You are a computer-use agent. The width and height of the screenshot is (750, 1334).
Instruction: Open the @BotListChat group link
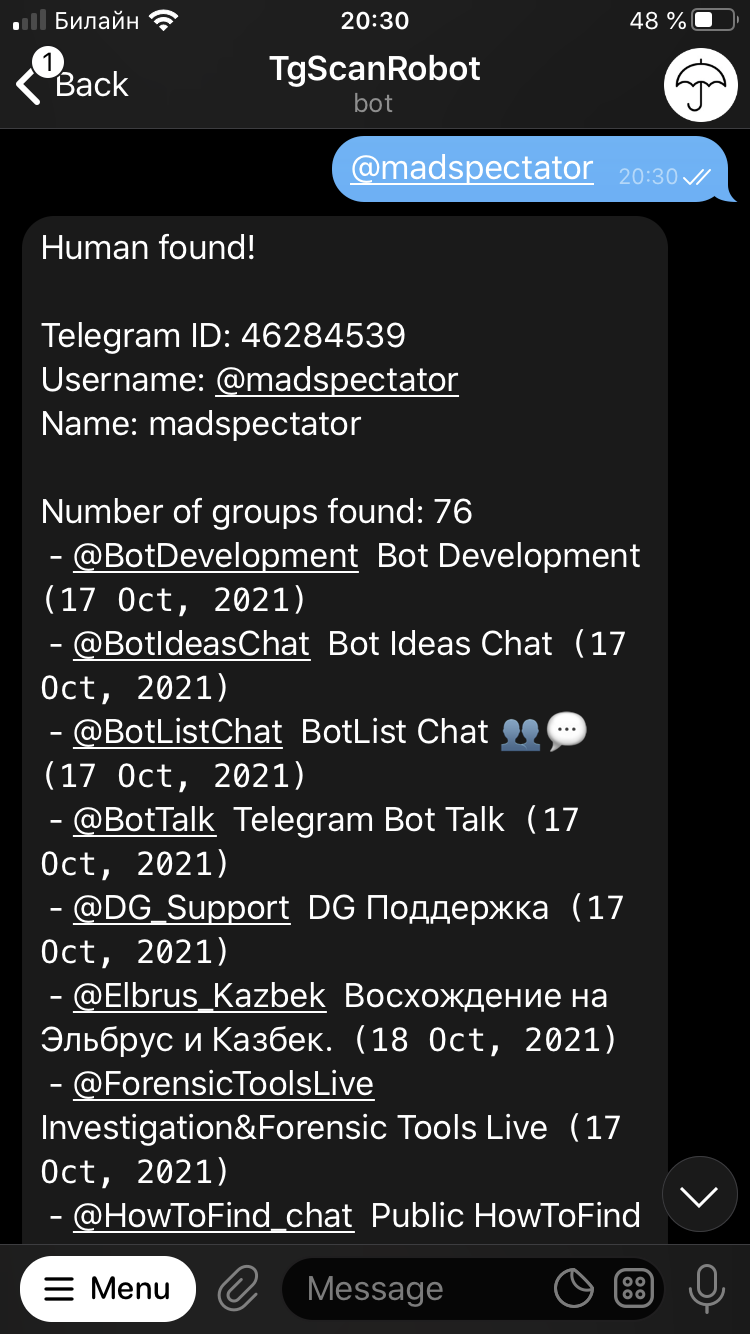(178, 732)
